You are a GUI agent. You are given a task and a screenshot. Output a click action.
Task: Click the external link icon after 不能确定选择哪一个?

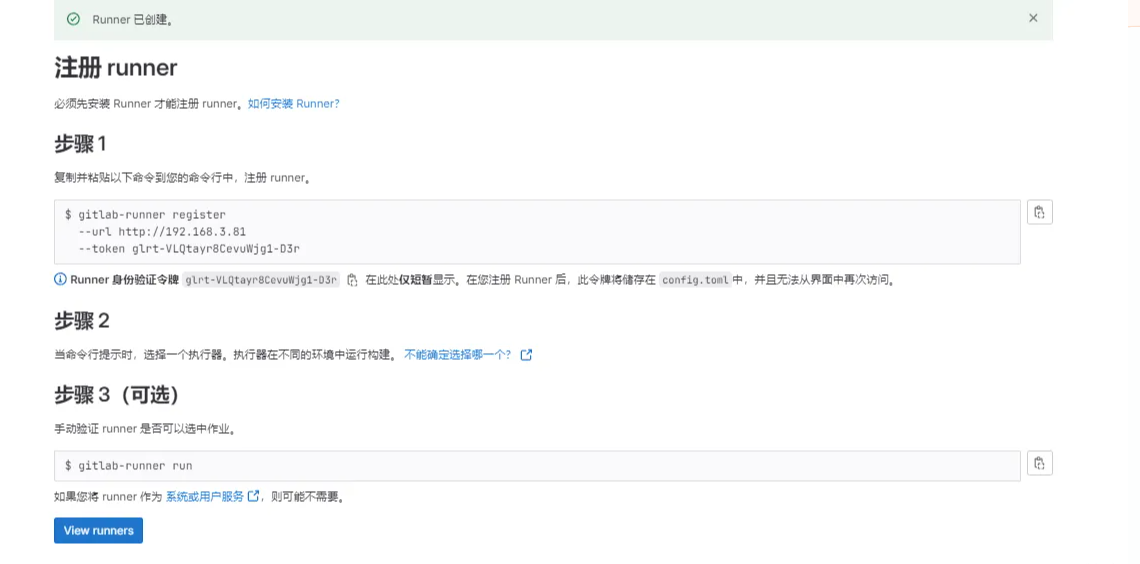526,355
